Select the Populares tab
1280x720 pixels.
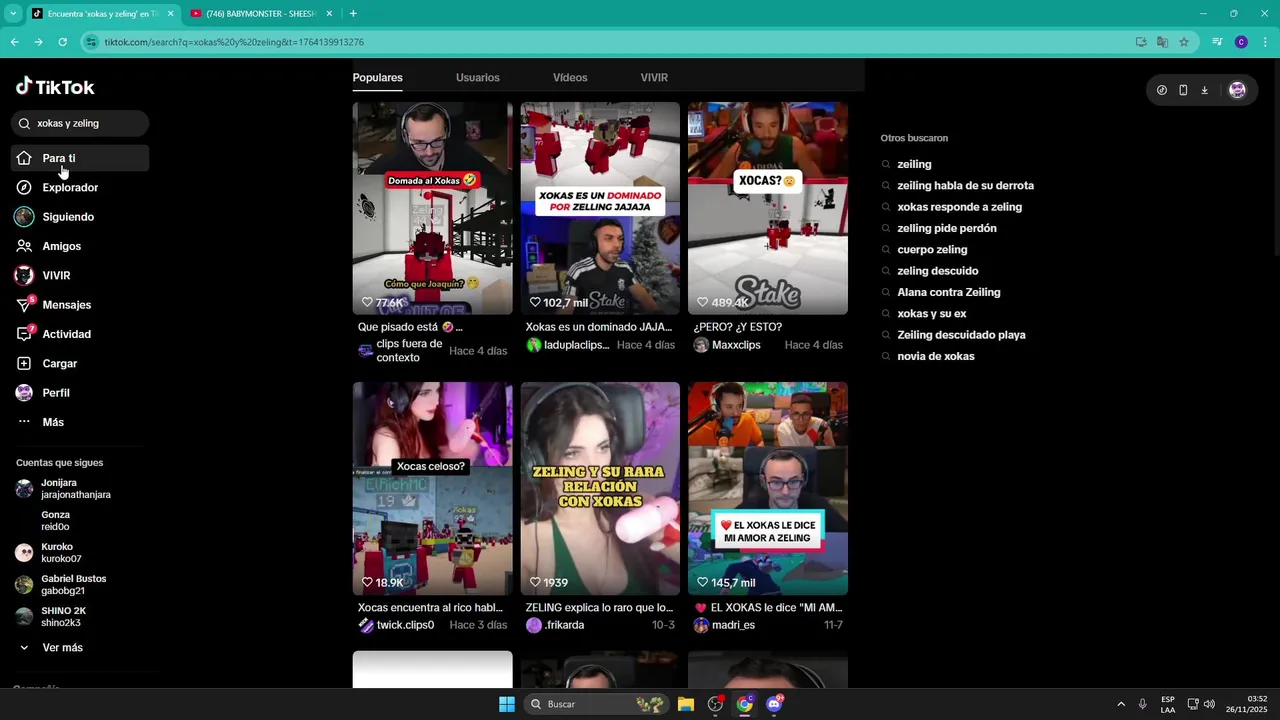(x=377, y=77)
